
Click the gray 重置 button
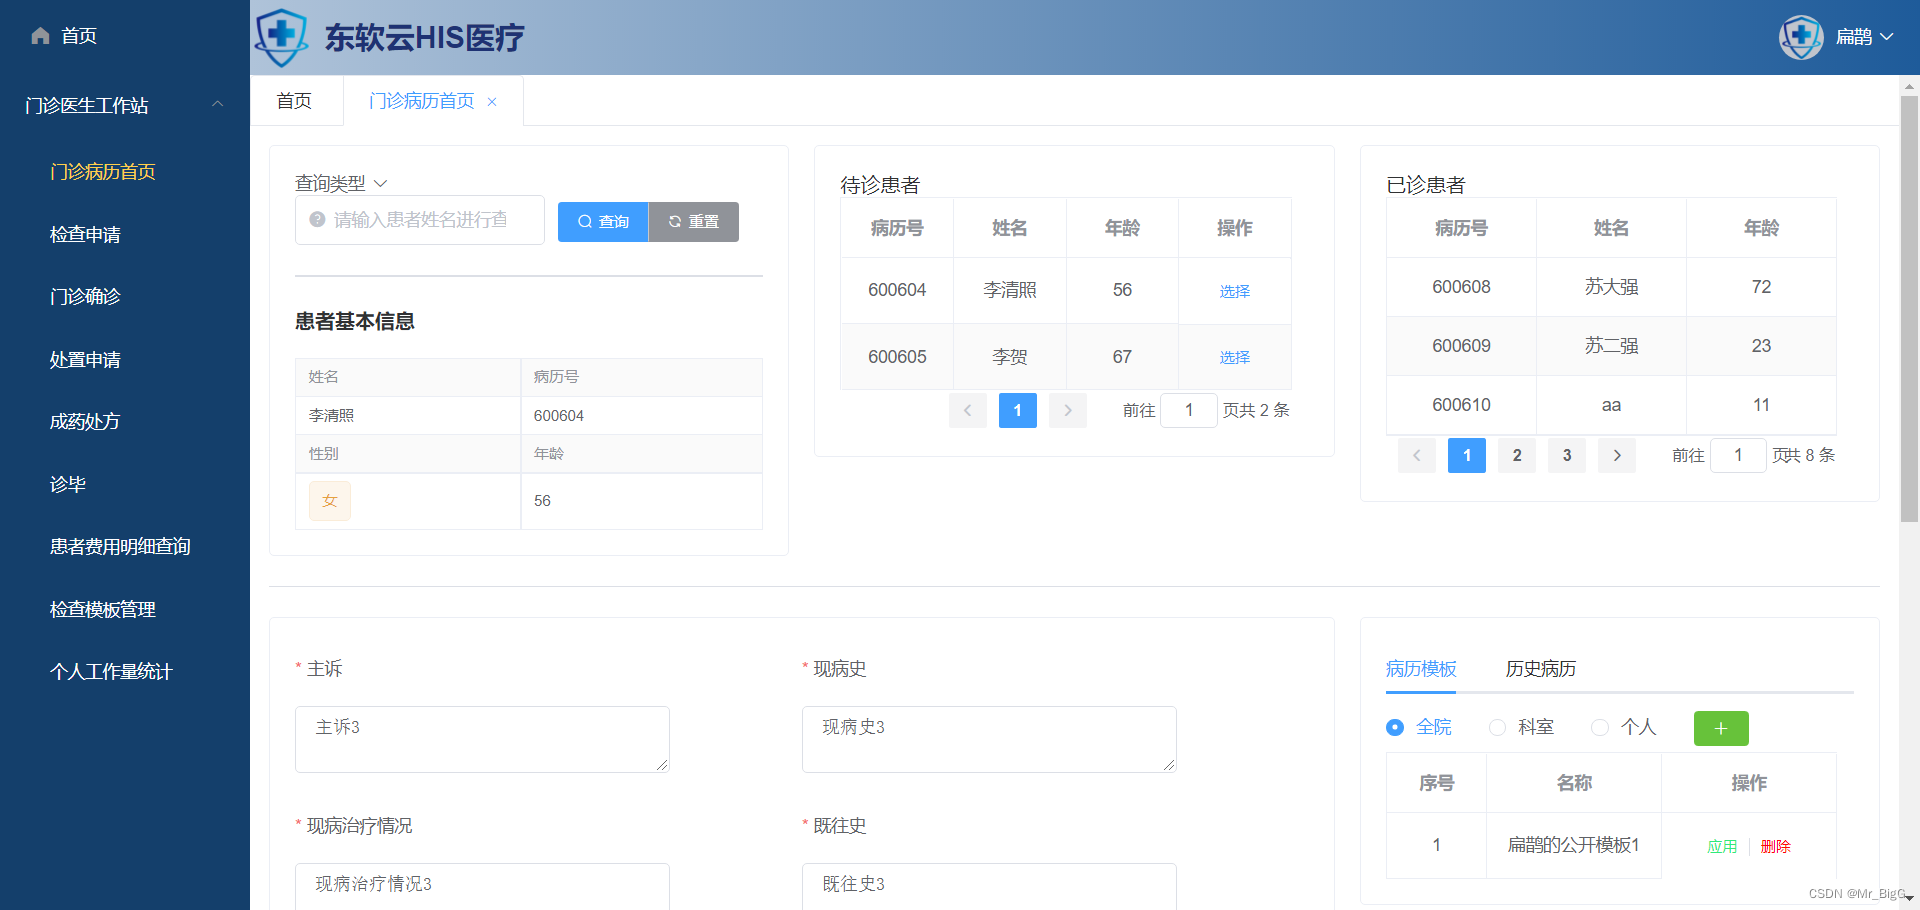coord(694,222)
